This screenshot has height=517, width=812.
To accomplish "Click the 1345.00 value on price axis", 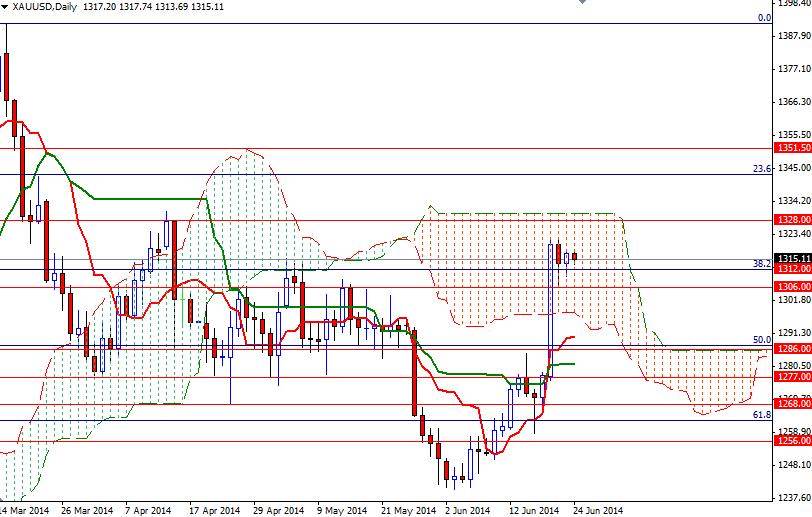I will (x=794, y=168).
